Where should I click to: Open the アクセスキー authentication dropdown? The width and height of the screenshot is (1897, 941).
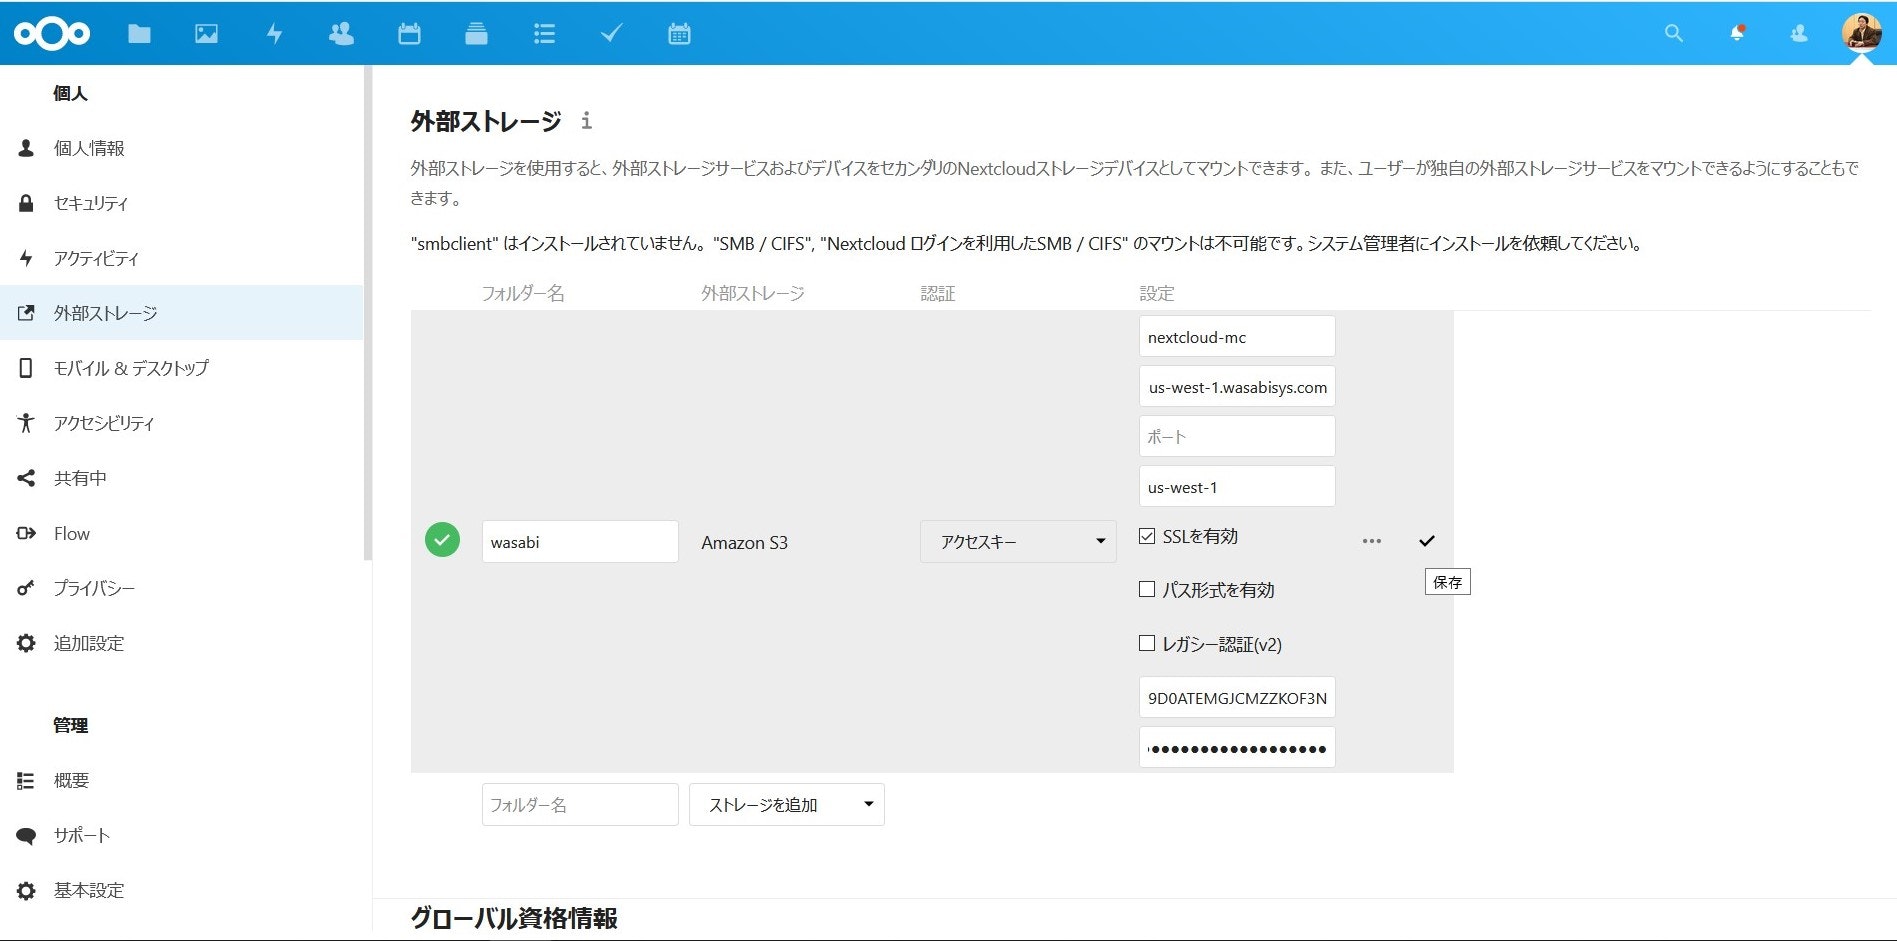1018,541
